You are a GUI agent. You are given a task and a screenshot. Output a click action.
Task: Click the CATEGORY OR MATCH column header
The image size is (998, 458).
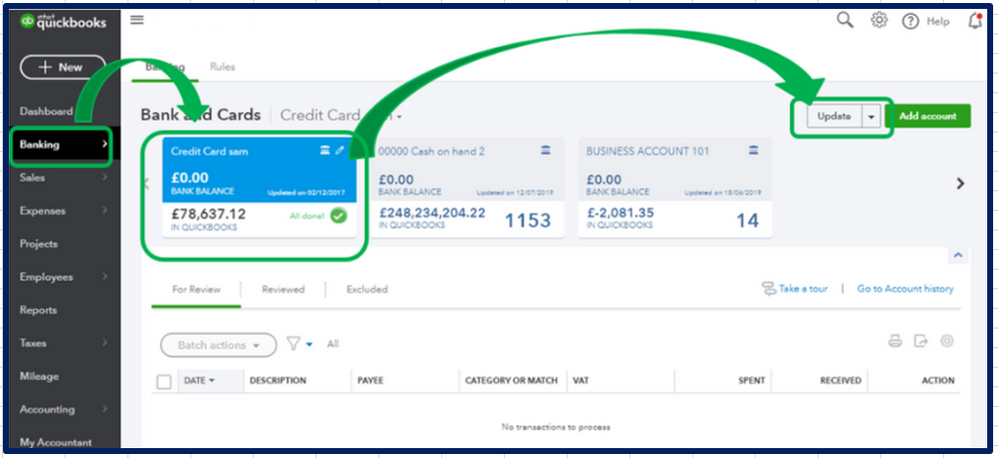[x=511, y=380]
